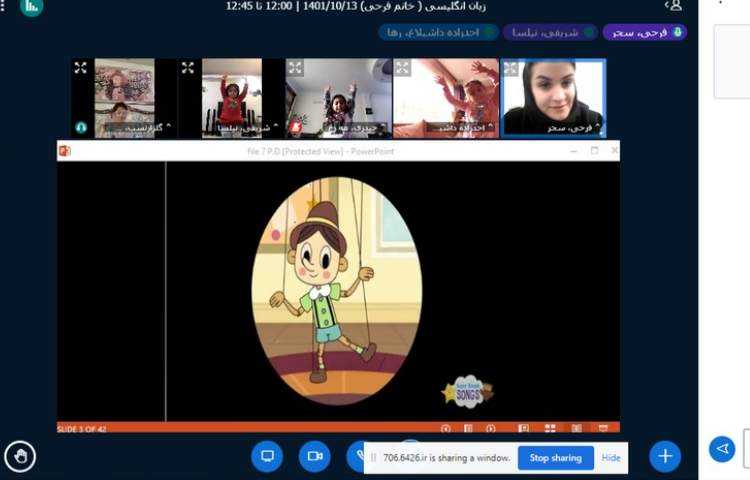
Task: Click the teacher's webcam thumbnail
Action: [x=553, y=98]
